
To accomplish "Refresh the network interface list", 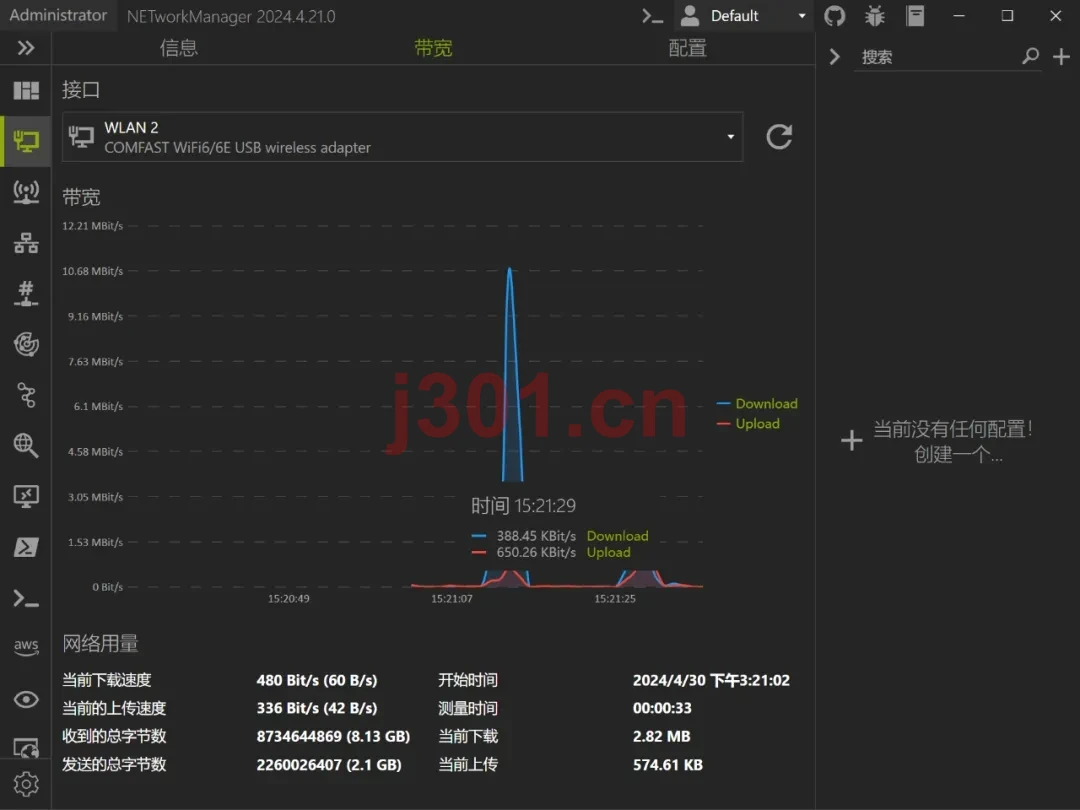I will click(779, 136).
